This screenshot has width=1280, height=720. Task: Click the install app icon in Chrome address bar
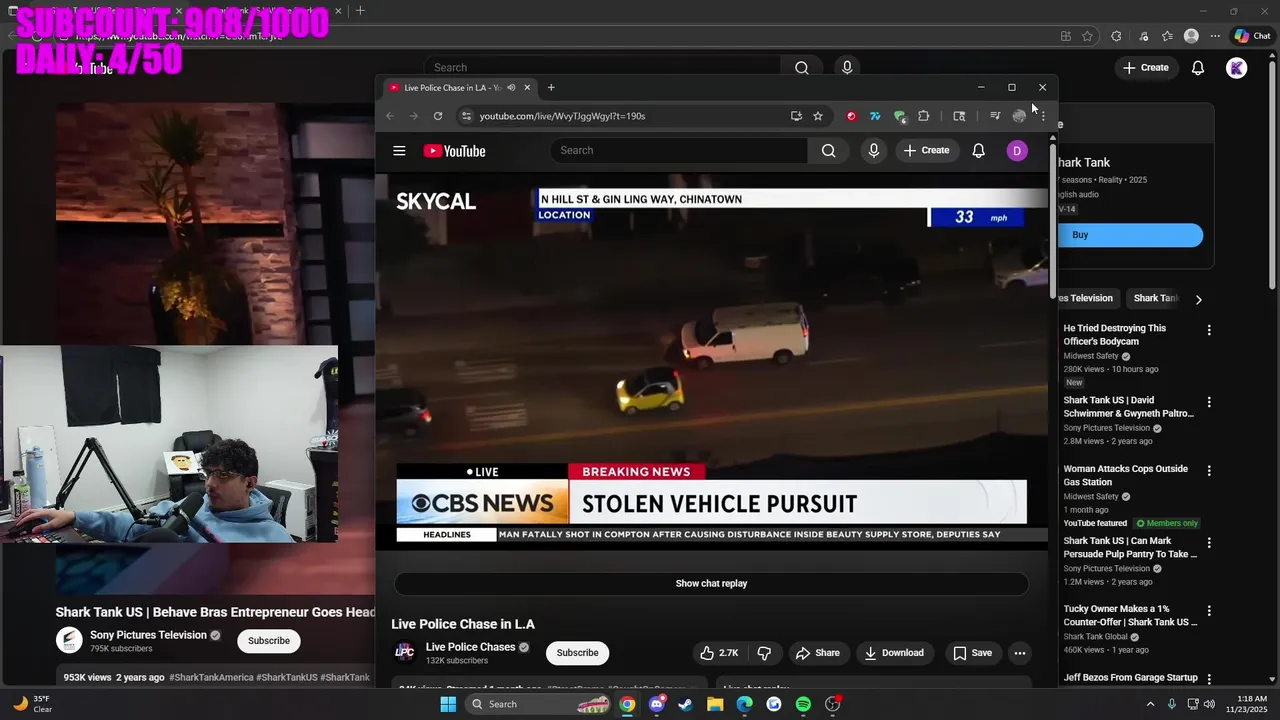coord(796,116)
